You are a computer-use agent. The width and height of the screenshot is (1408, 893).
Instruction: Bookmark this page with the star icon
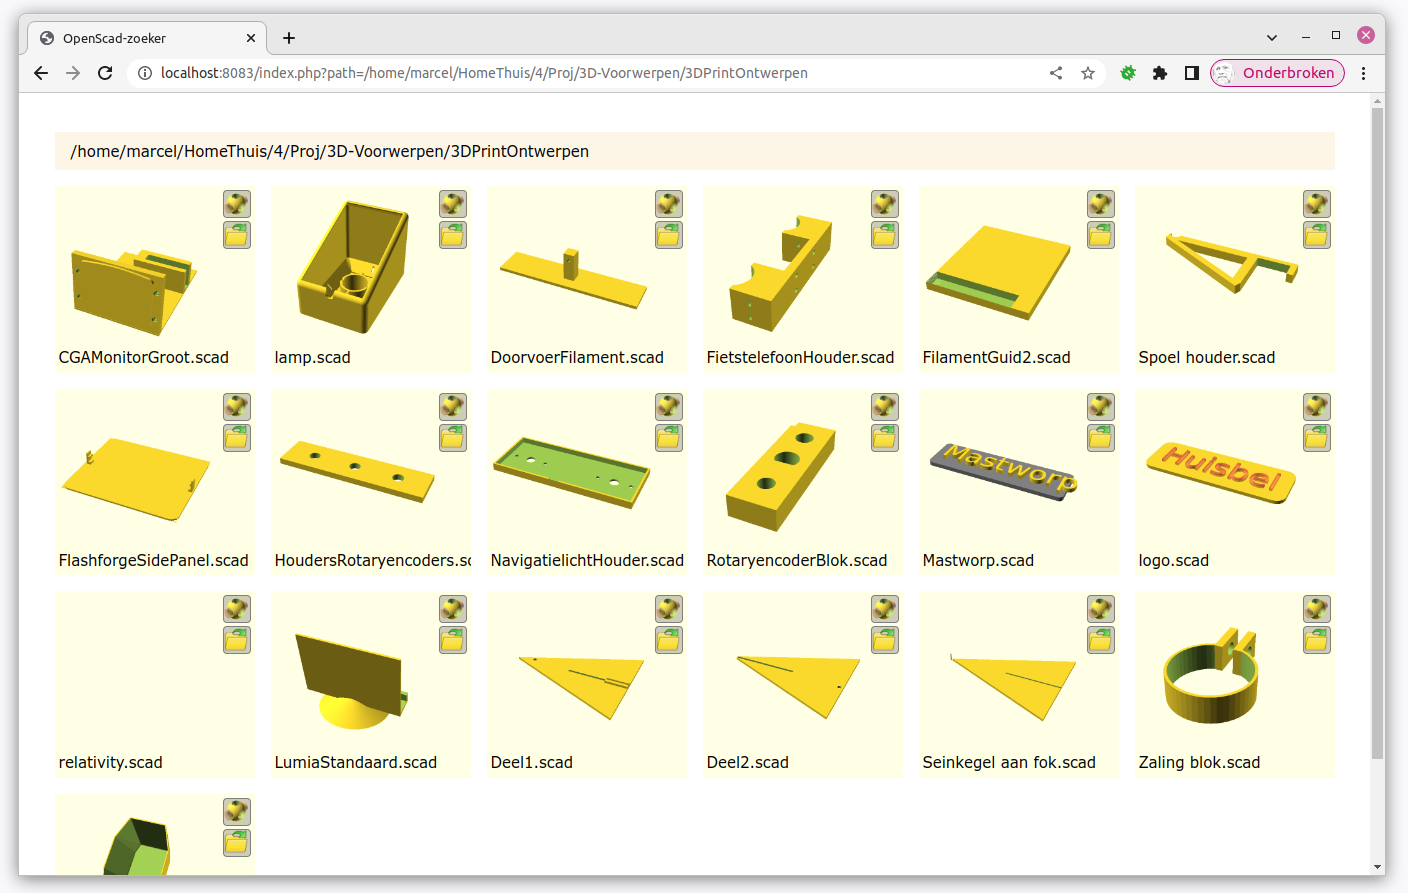1088,73
